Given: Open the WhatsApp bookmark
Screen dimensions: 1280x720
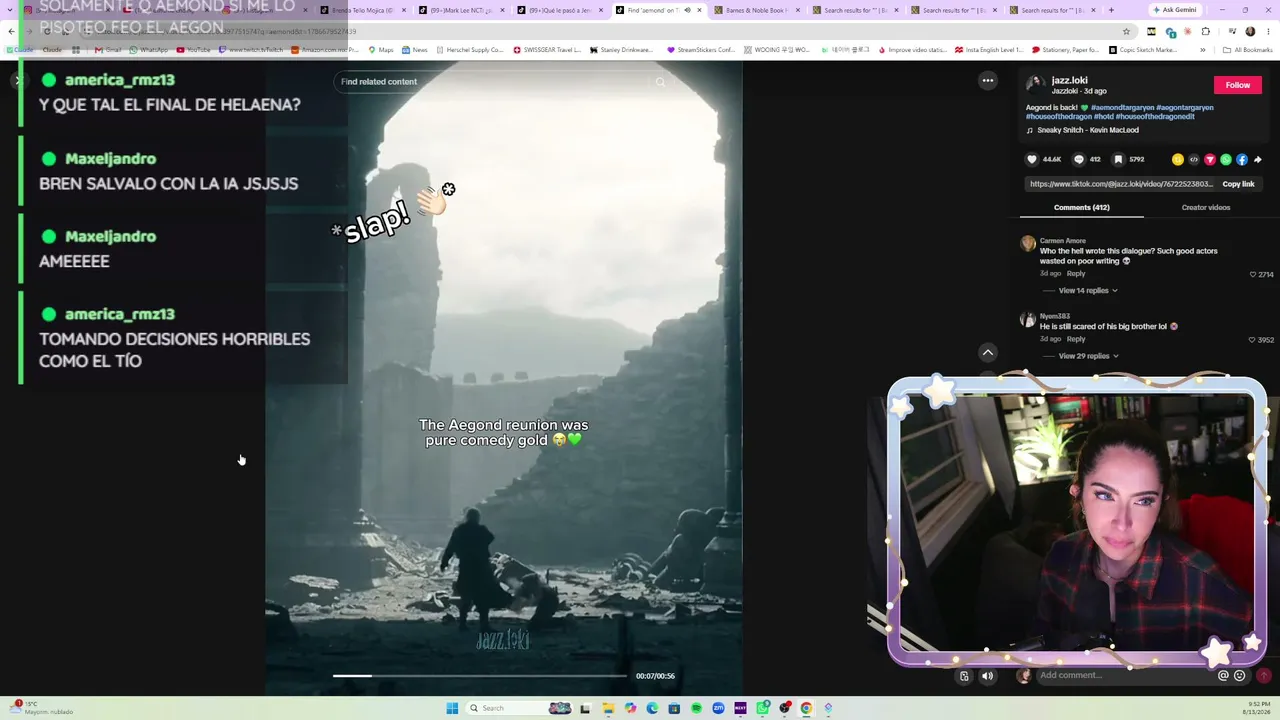Looking at the screenshot, I should pos(148,50).
